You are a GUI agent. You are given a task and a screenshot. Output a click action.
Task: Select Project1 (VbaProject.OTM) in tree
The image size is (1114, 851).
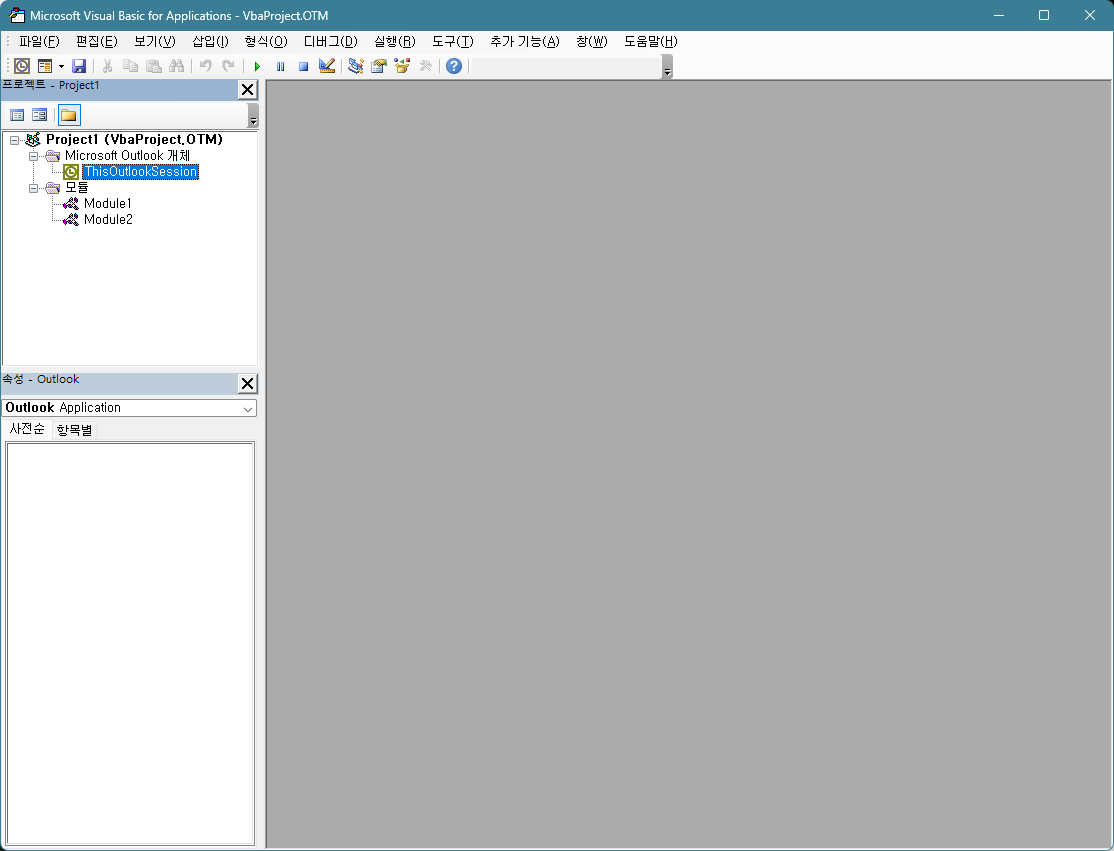pos(134,139)
